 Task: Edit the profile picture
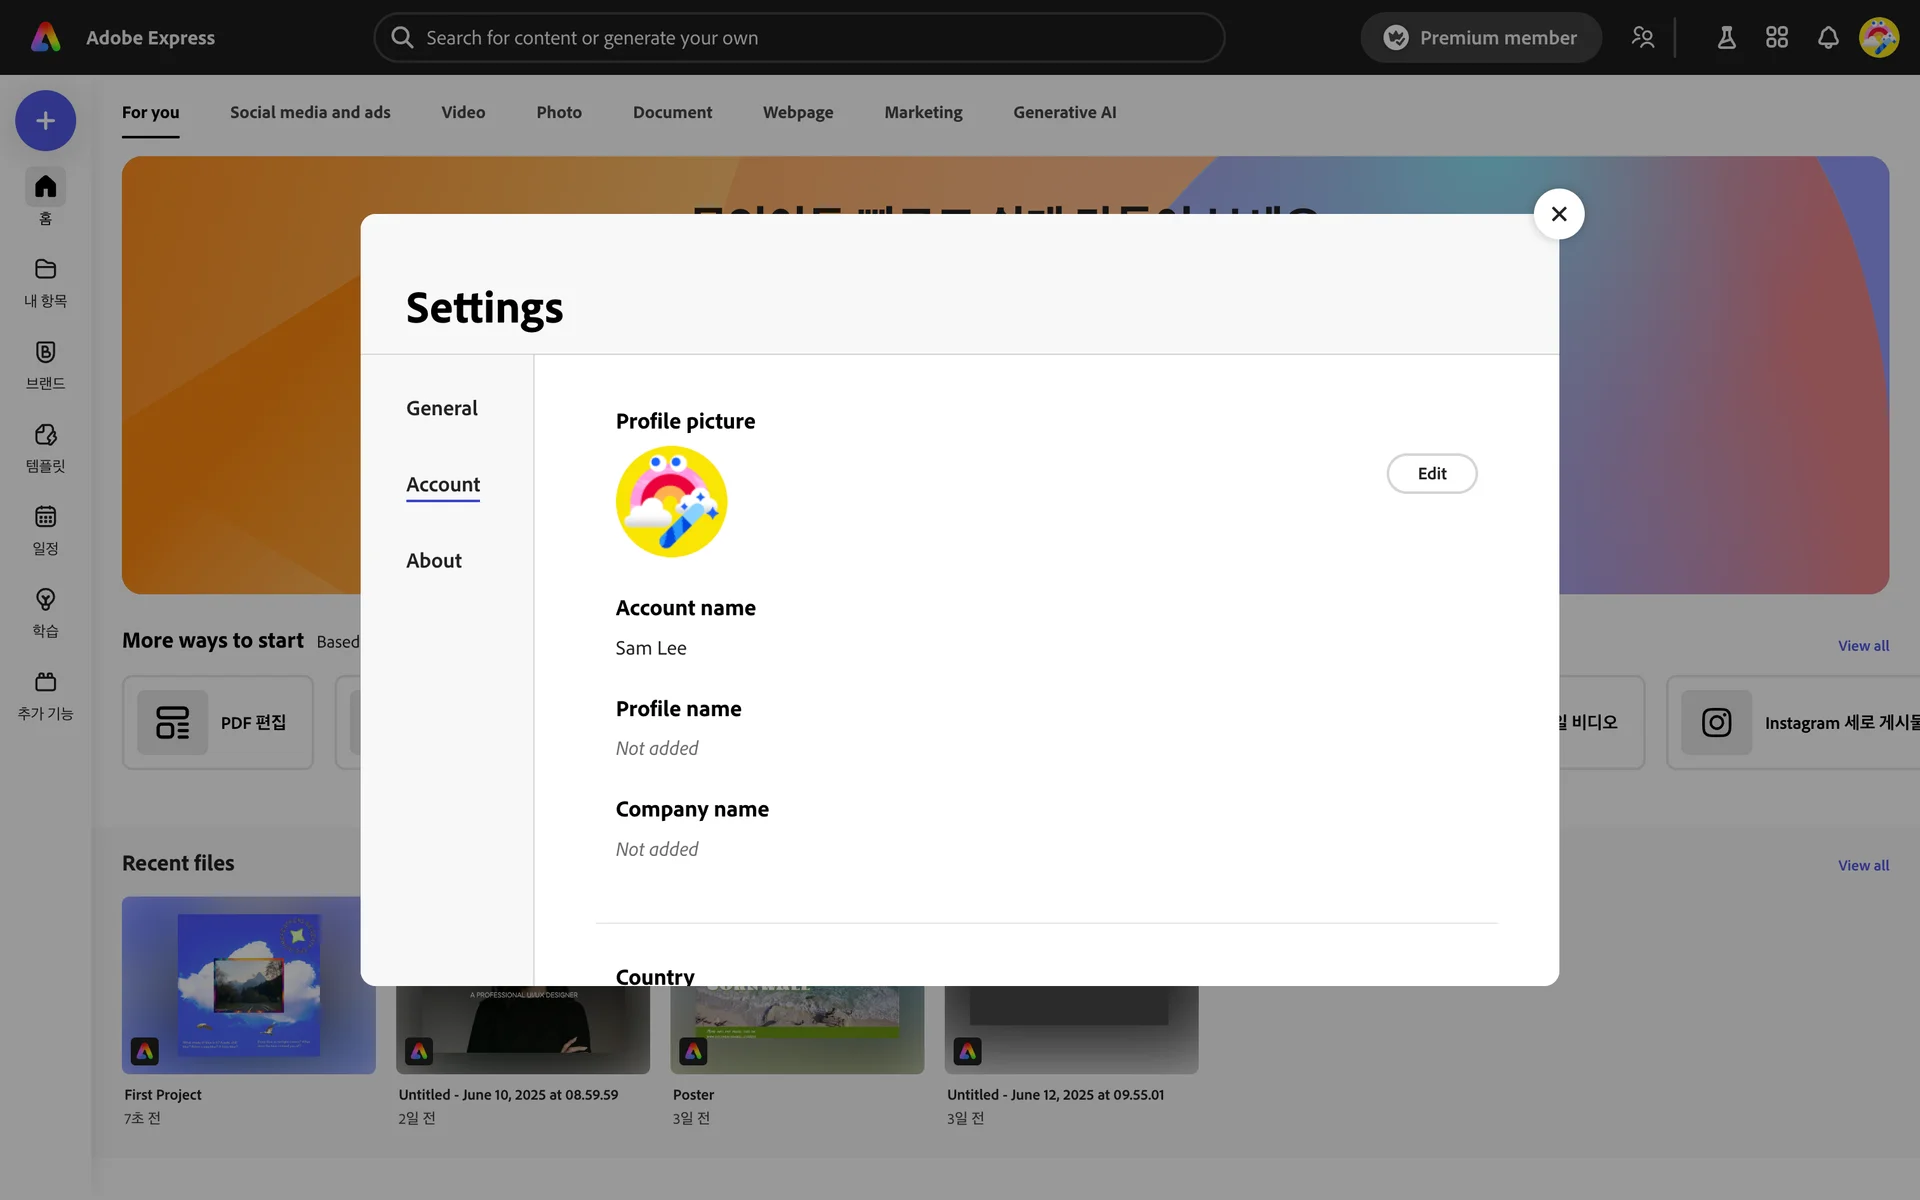click(1431, 474)
